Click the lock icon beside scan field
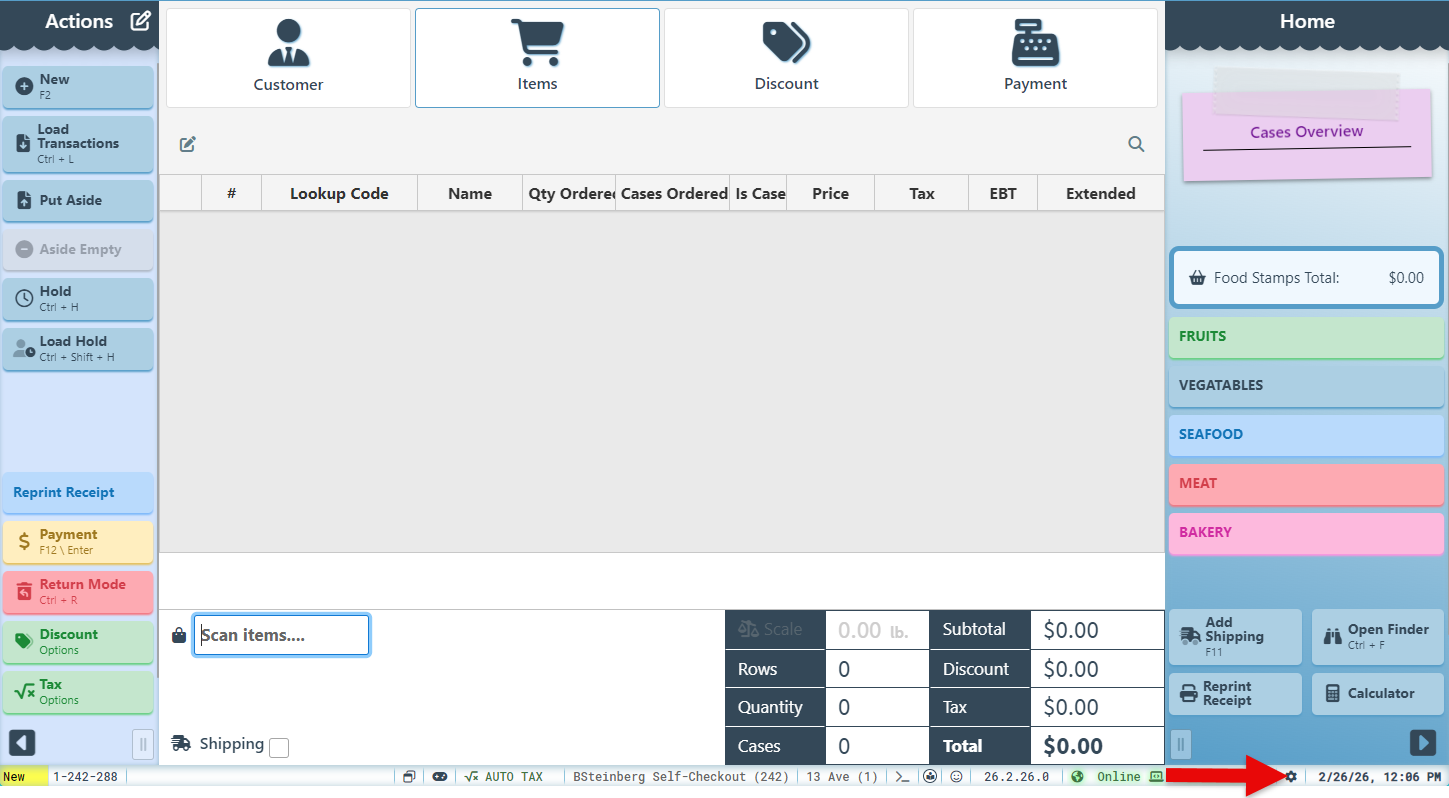The image size is (1449, 798). pyautogui.click(x=179, y=635)
